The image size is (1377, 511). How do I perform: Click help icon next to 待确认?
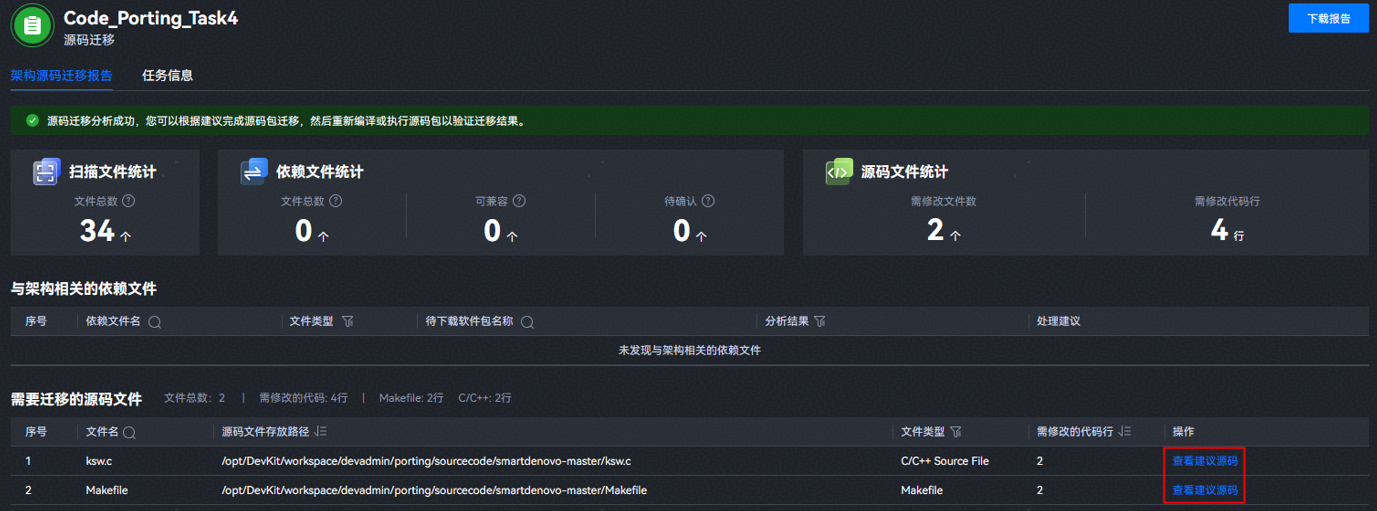[x=708, y=201]
